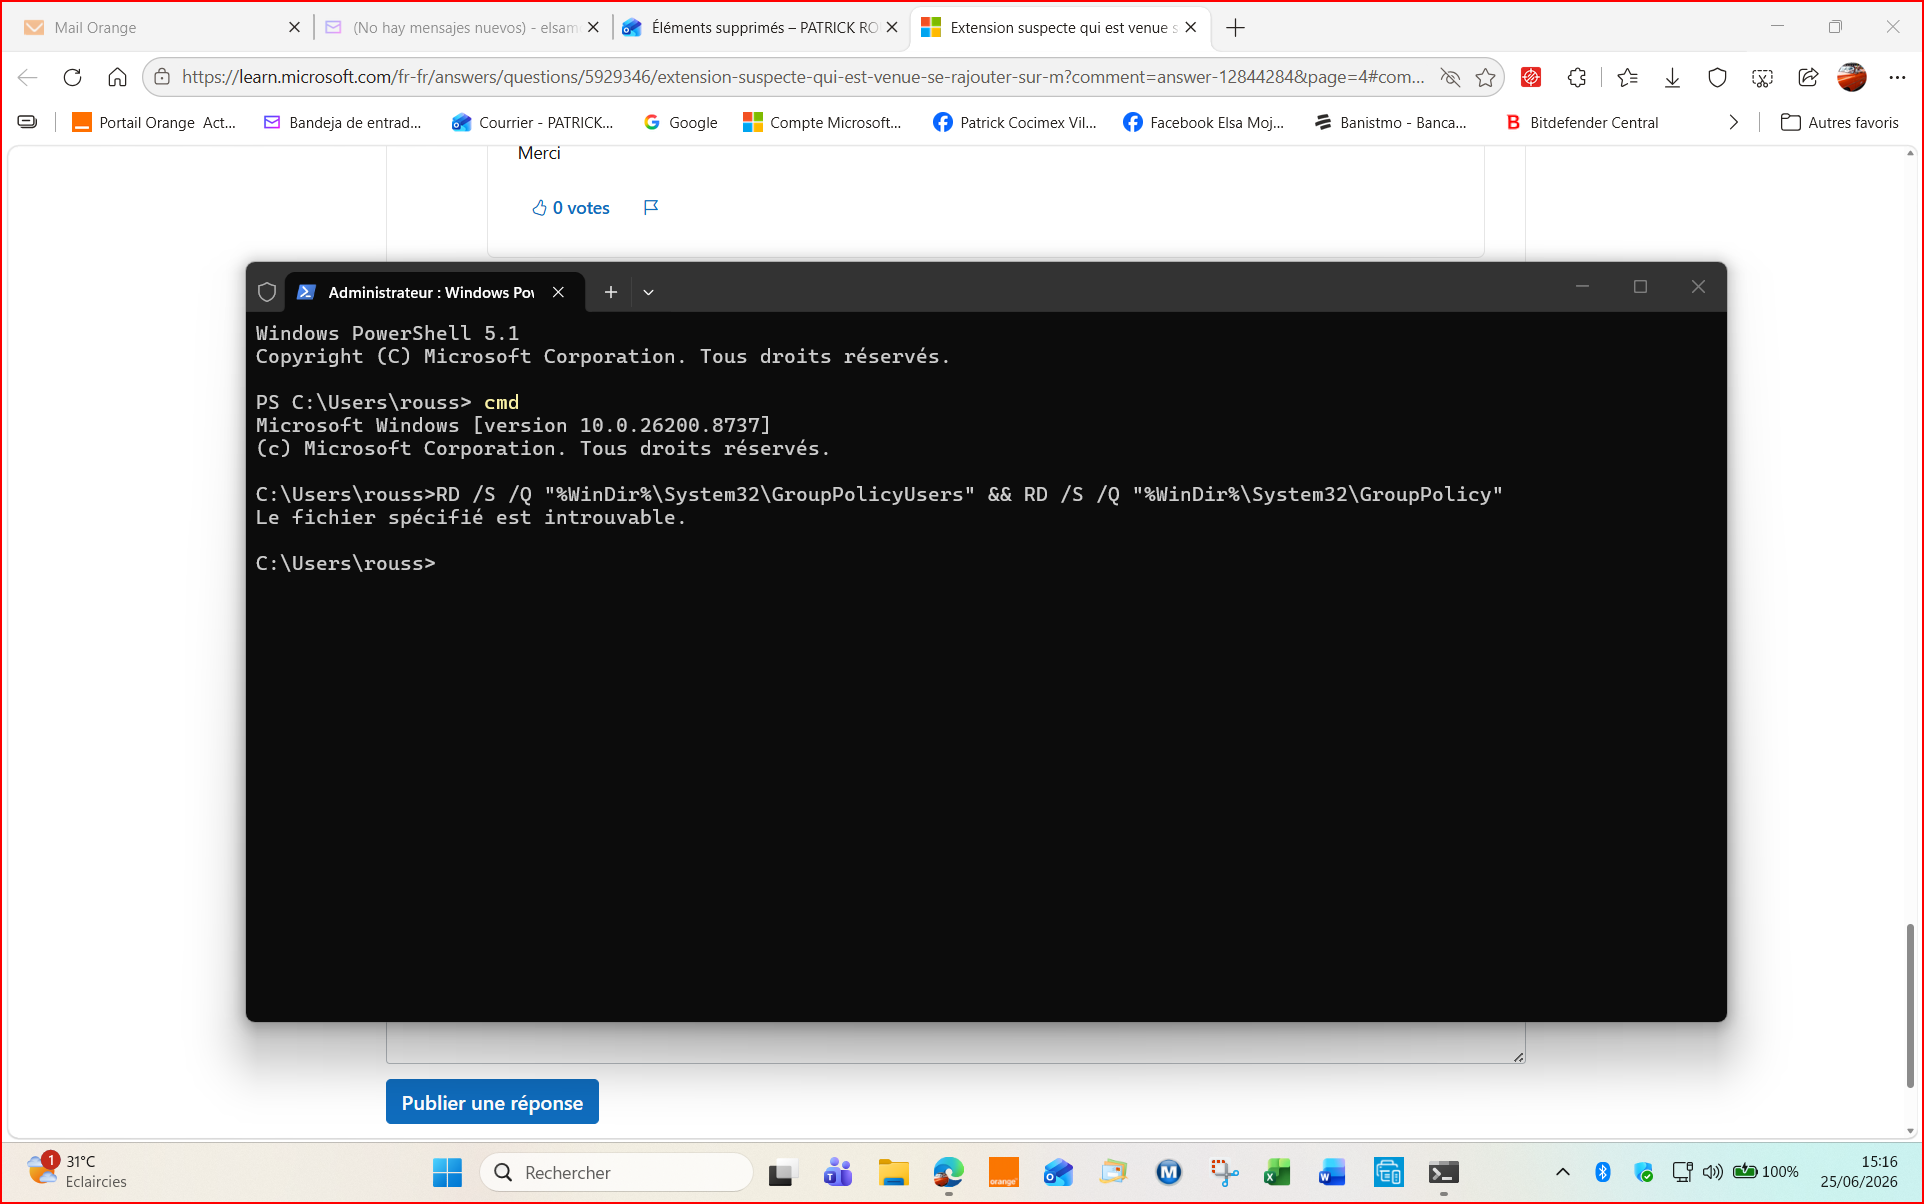Upvote the answer with 0 votes
The image size is (1924, 1204).
(570, 208)
